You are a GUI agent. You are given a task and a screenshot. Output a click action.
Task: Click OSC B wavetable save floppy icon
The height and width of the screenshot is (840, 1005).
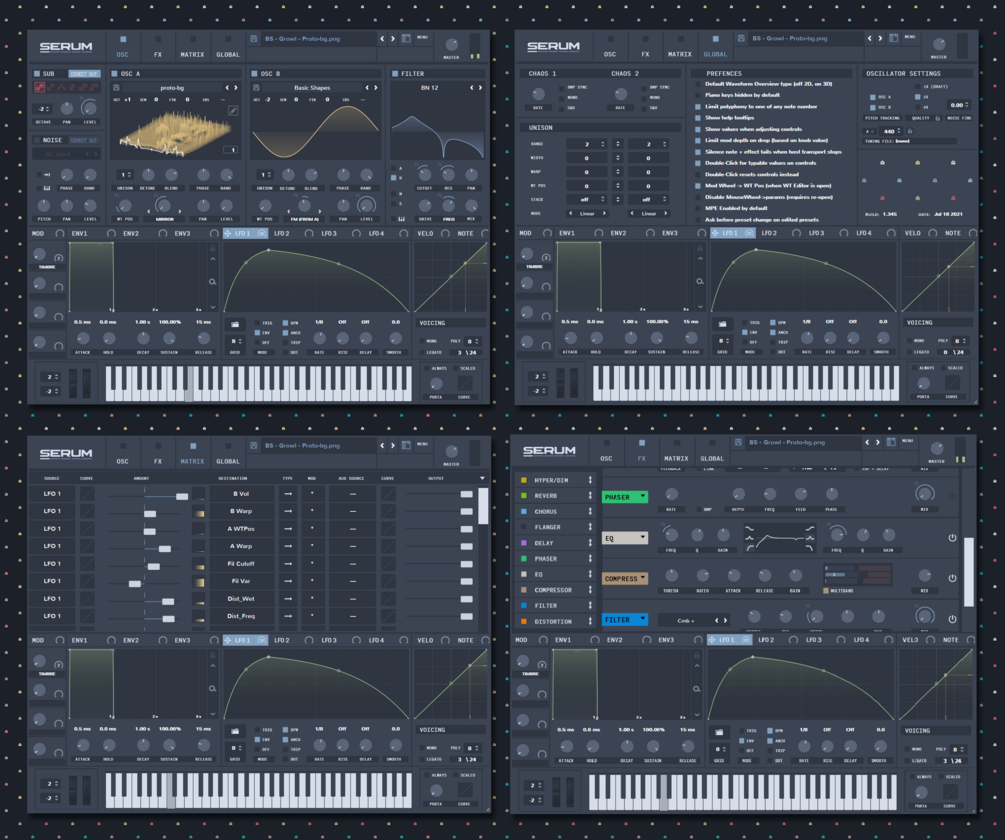(256, 88)
